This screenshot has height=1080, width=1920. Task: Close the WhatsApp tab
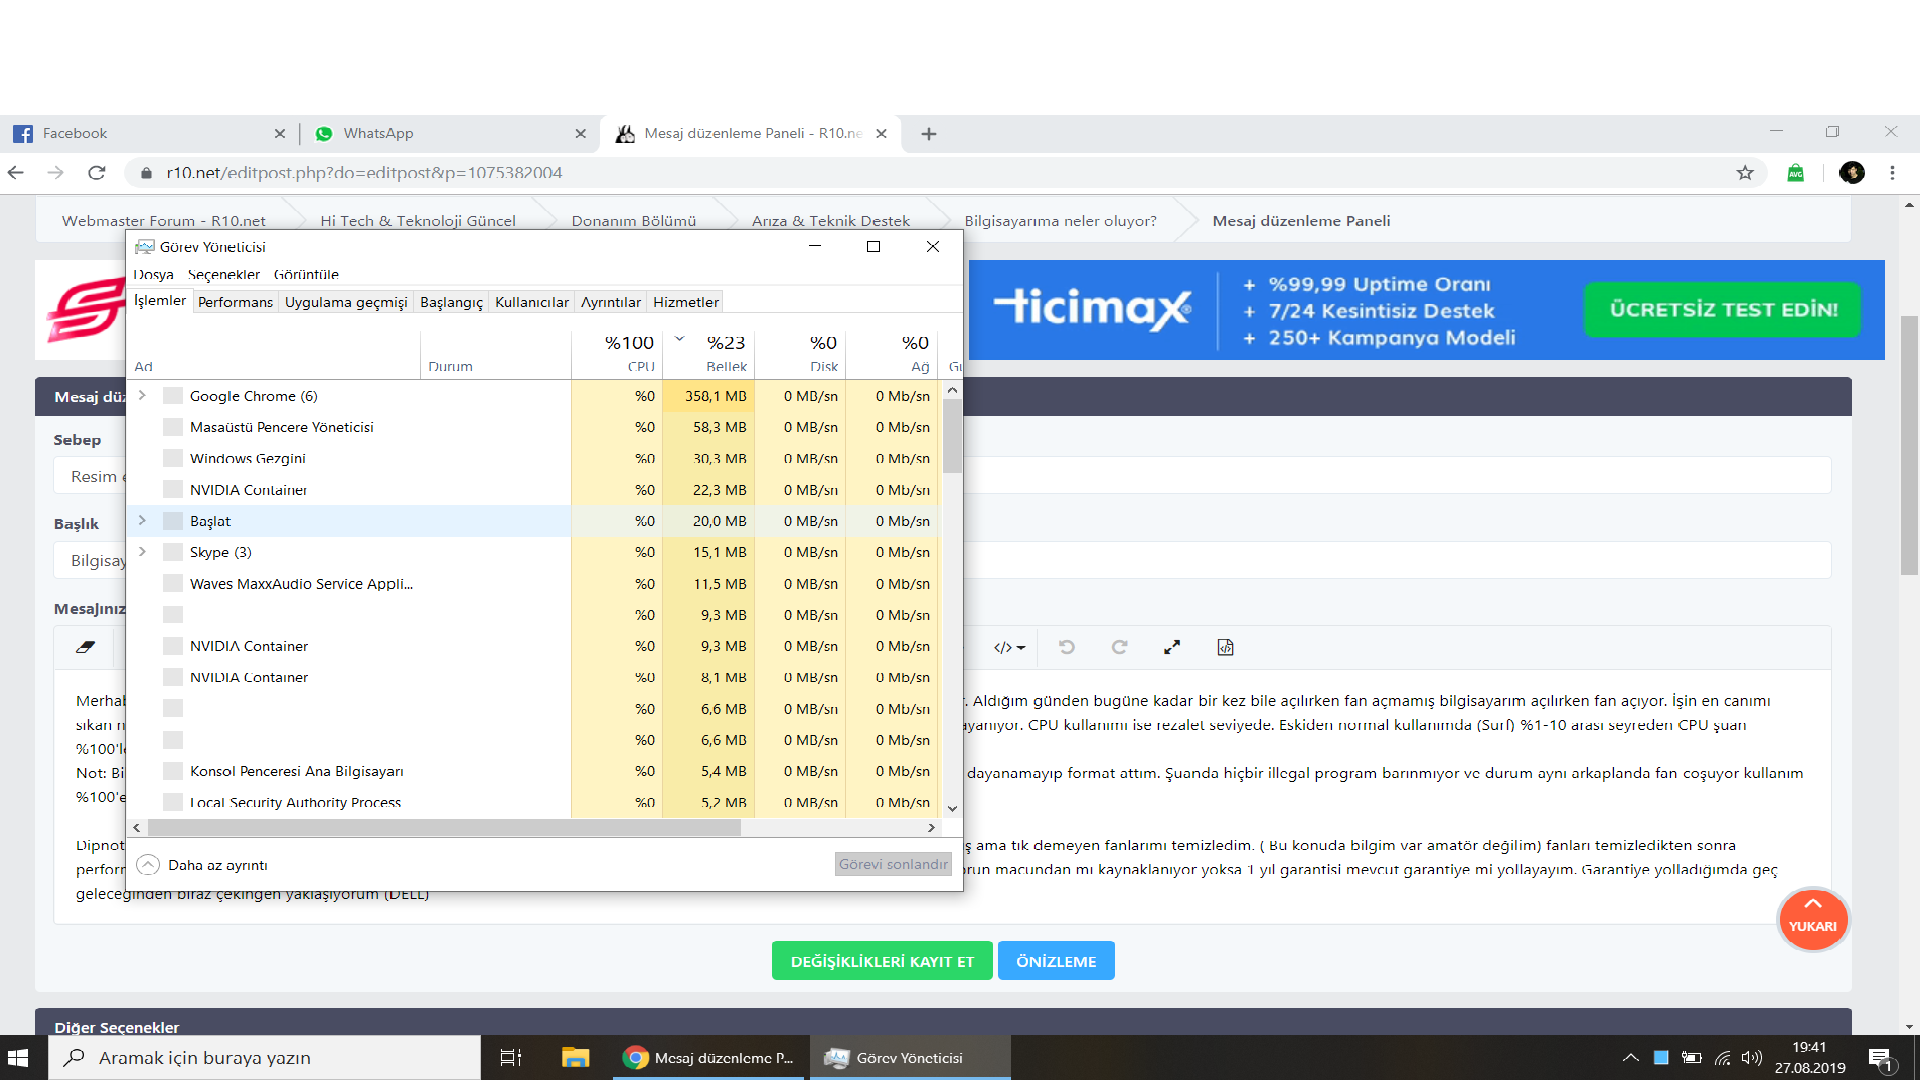[581, 134]
